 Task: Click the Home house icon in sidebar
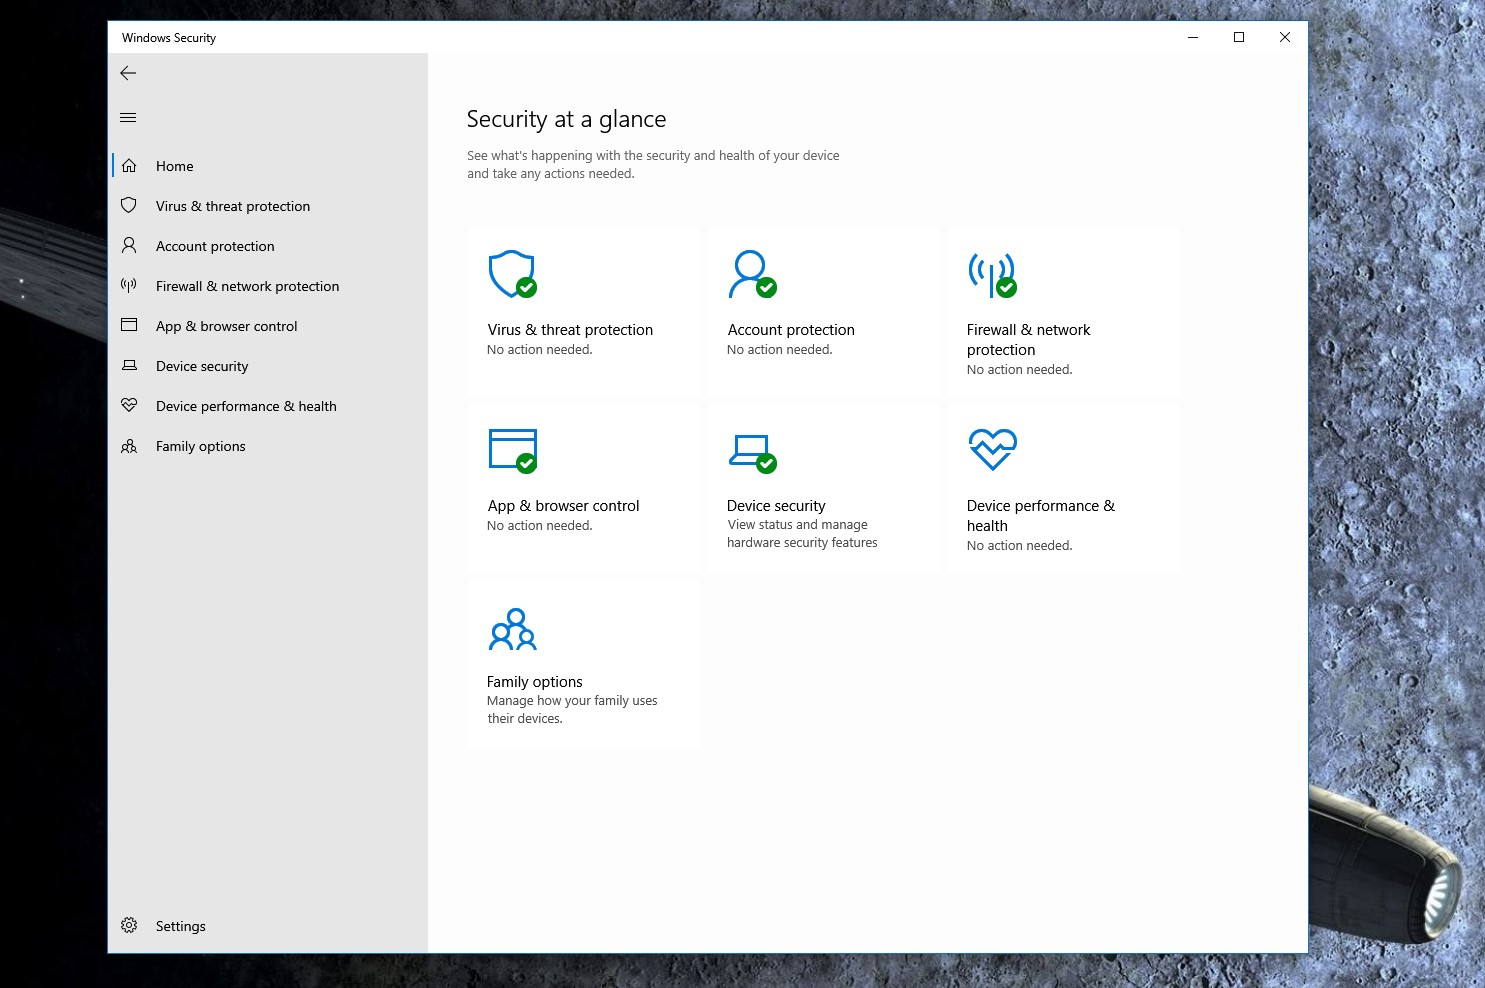pyautogui.click(x=129, y=166)
